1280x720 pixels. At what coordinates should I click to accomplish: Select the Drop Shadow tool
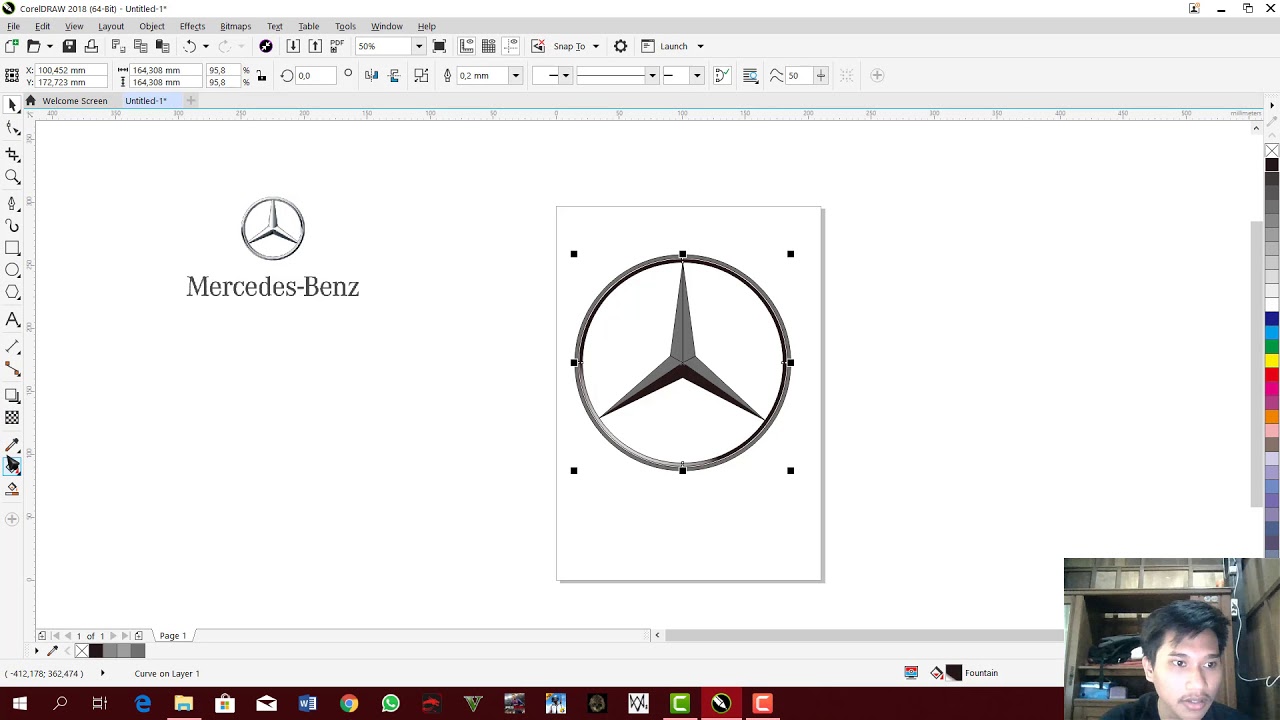tap(12, 395)
